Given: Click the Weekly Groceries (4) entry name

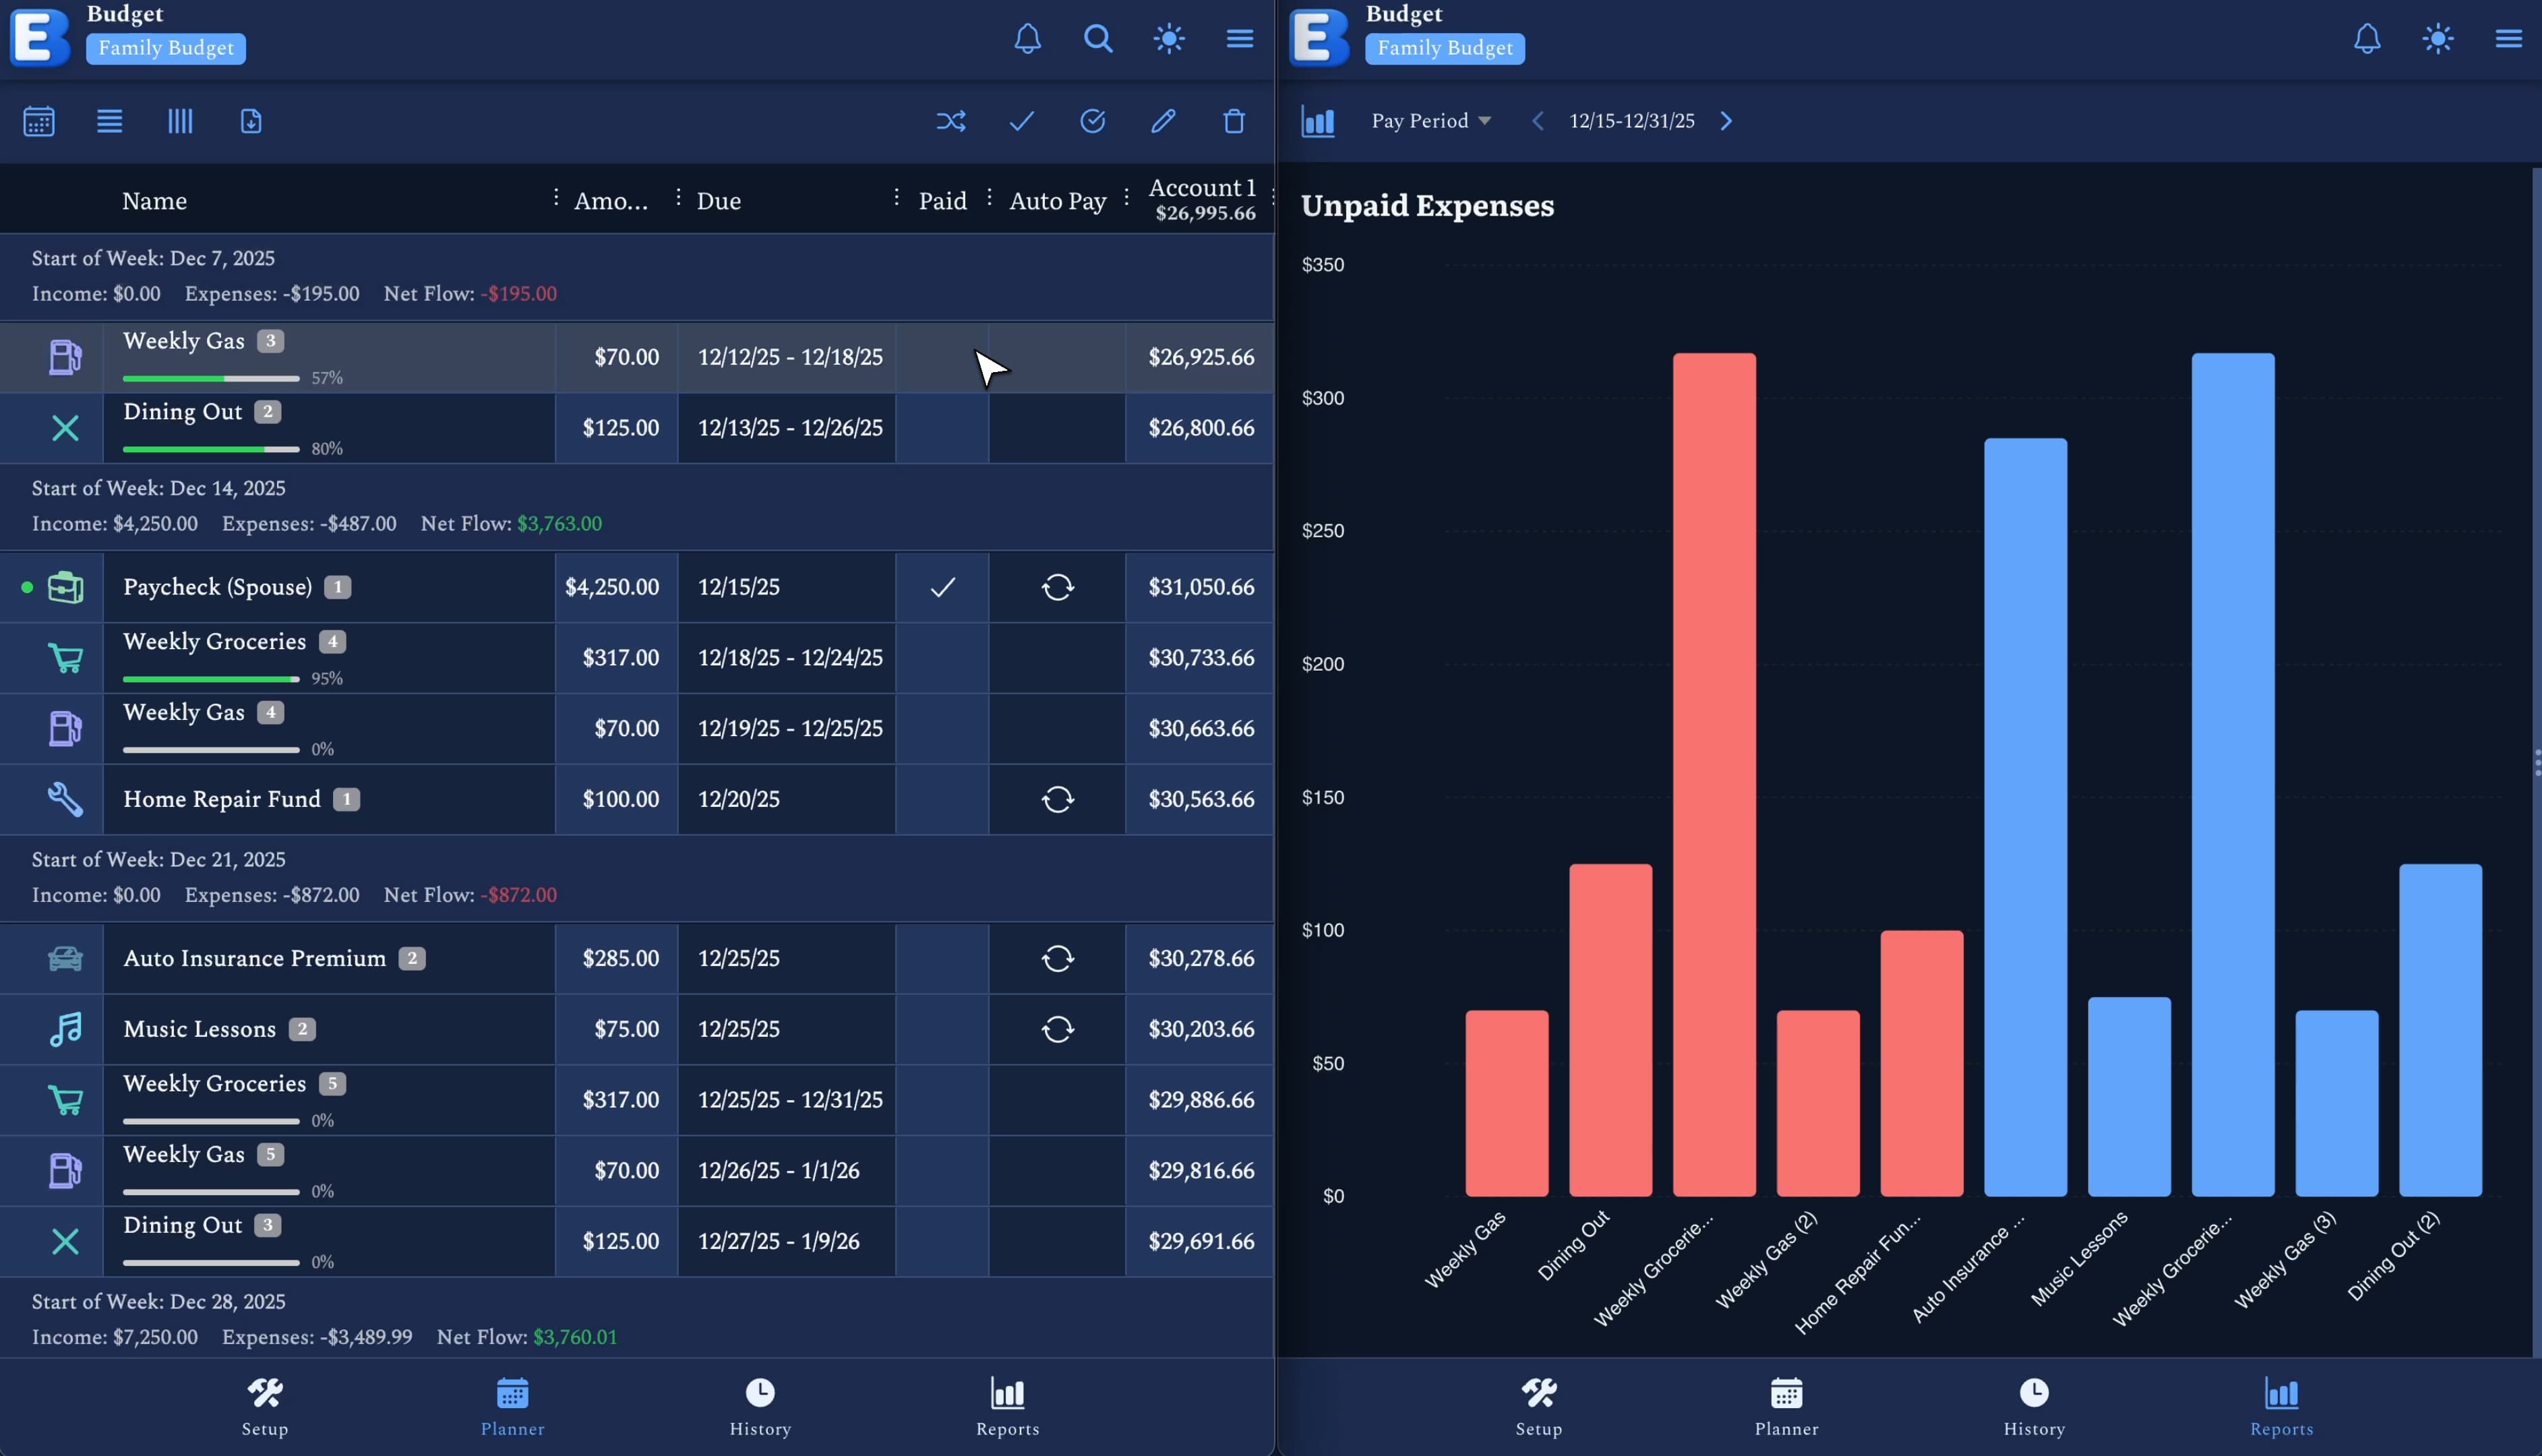Looking at the screenshot, I should (x=214, y=642).
